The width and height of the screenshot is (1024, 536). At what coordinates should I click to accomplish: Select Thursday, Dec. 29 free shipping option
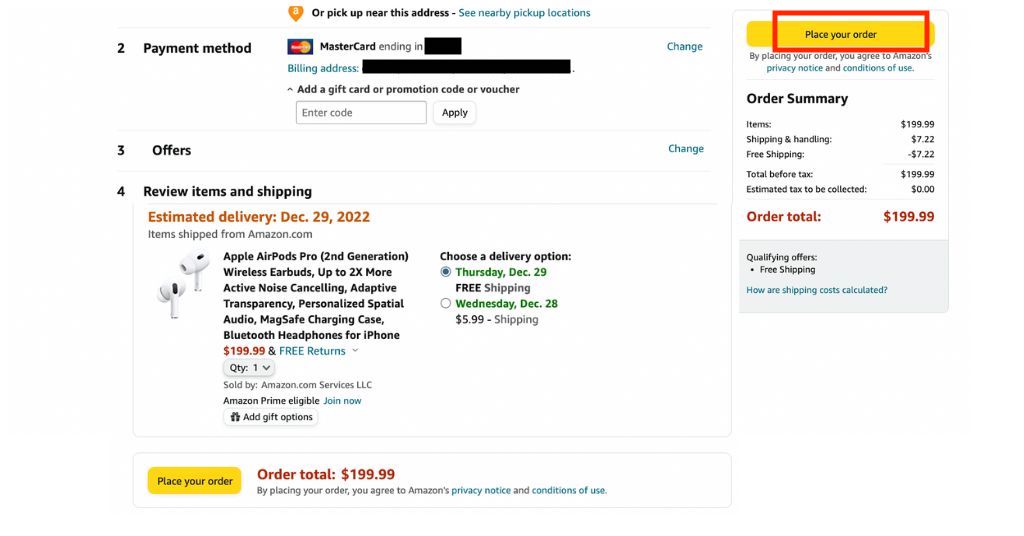446,272
